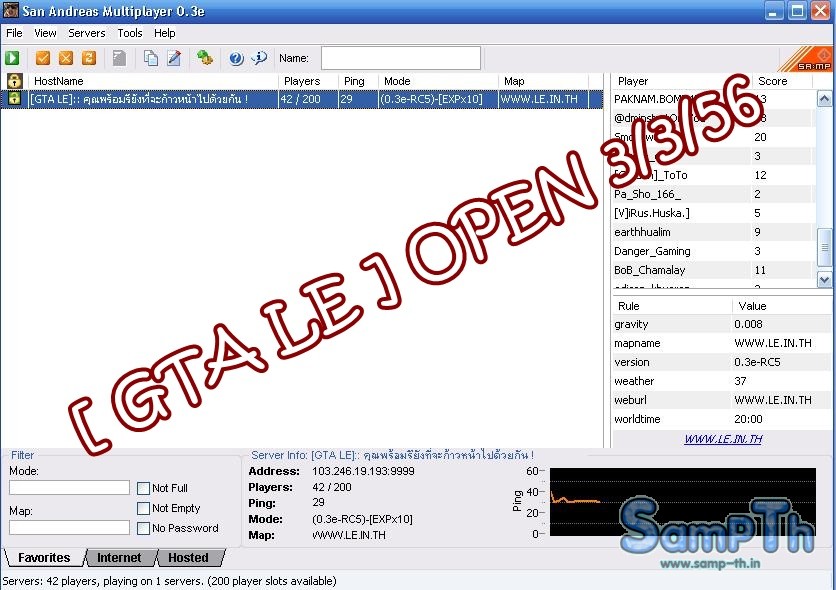
Task: Click the padlock column header icon
Action: (14, 81)
